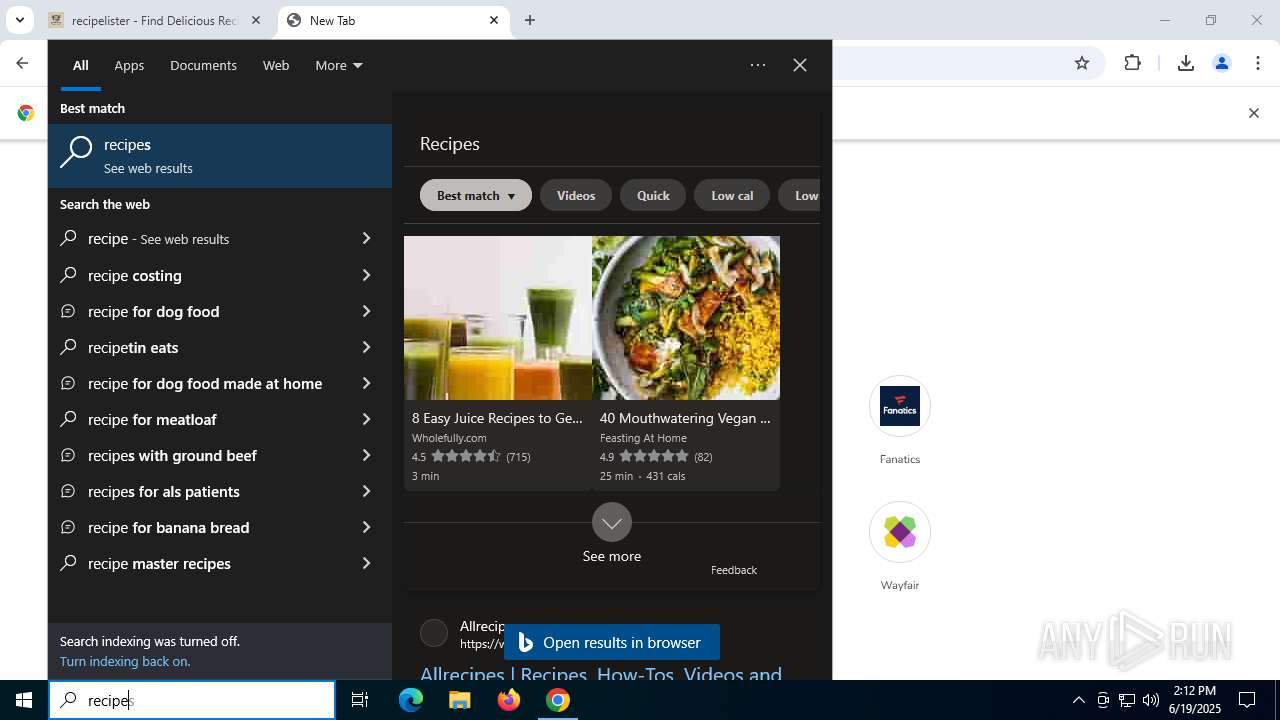Expand the 'recipetin eats' suggestion arrow

[x=366, y=347]
